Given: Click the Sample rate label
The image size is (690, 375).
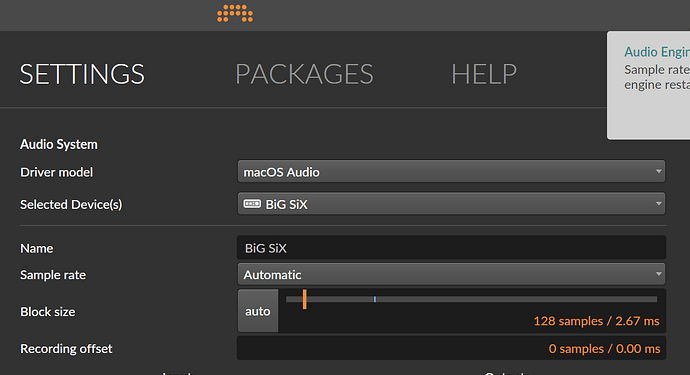Looking at the screenshot, I should point(53,275).
